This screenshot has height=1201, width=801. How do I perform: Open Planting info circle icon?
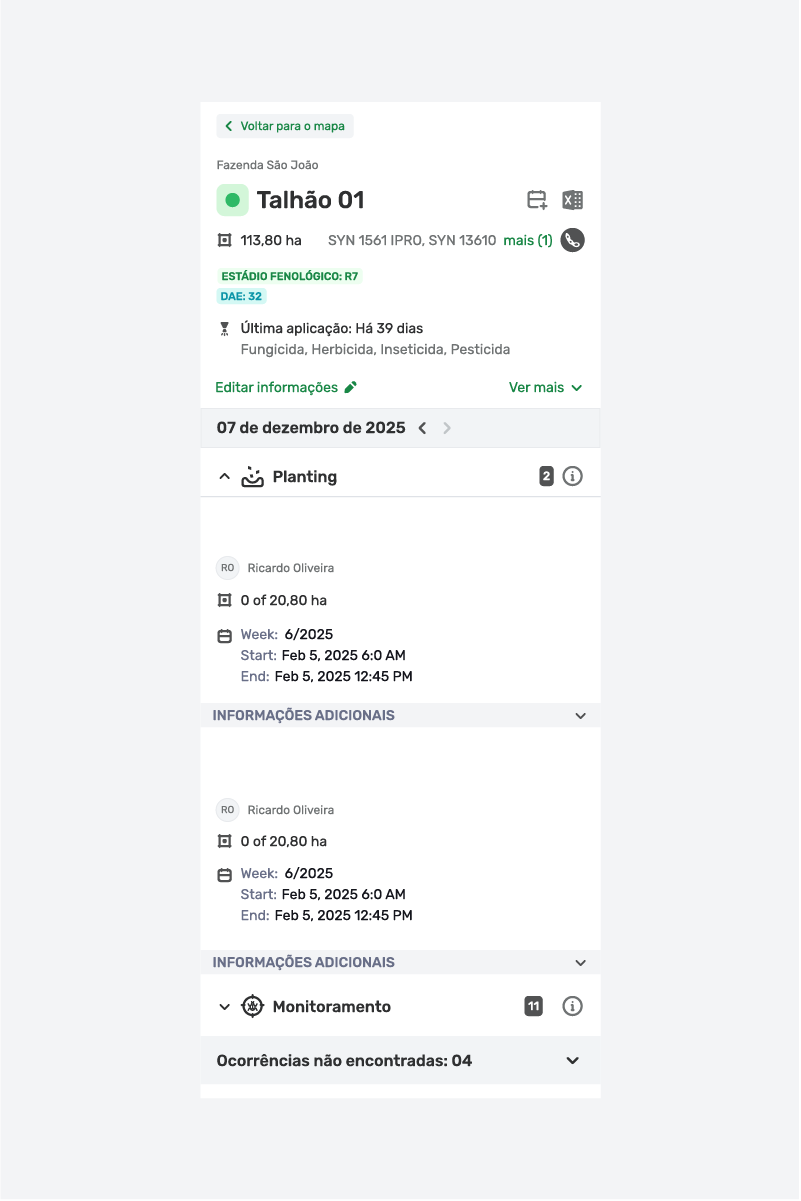click(572, 477)
